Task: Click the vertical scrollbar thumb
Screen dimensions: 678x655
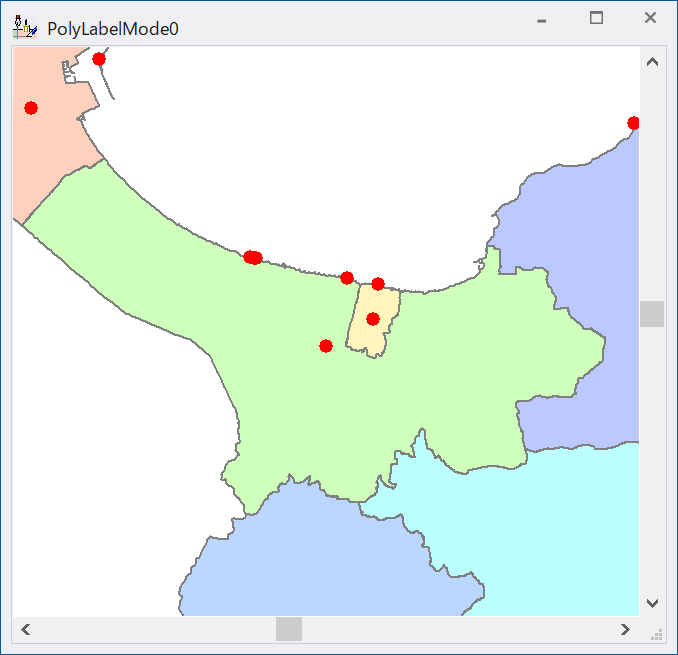Action: pyautogui.click(x=652, y=314)
